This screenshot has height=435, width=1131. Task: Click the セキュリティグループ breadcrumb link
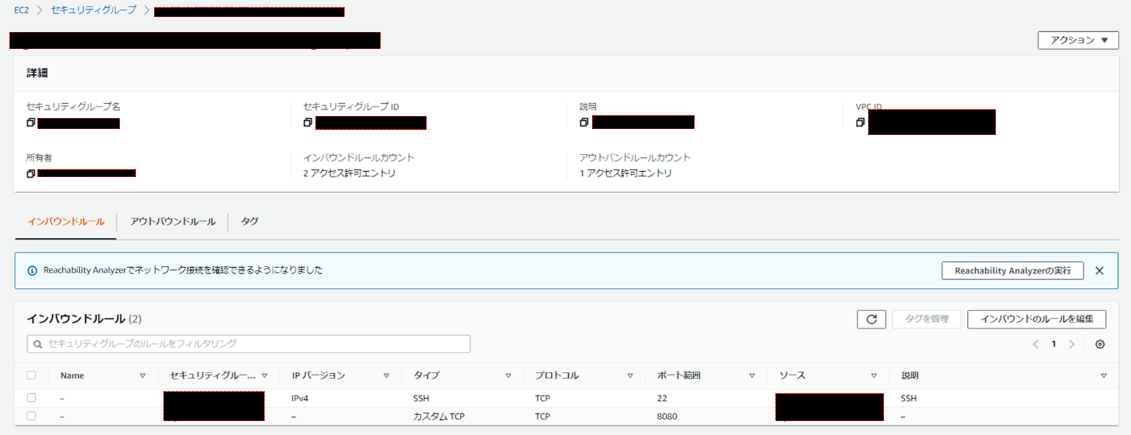coord(92,10)
